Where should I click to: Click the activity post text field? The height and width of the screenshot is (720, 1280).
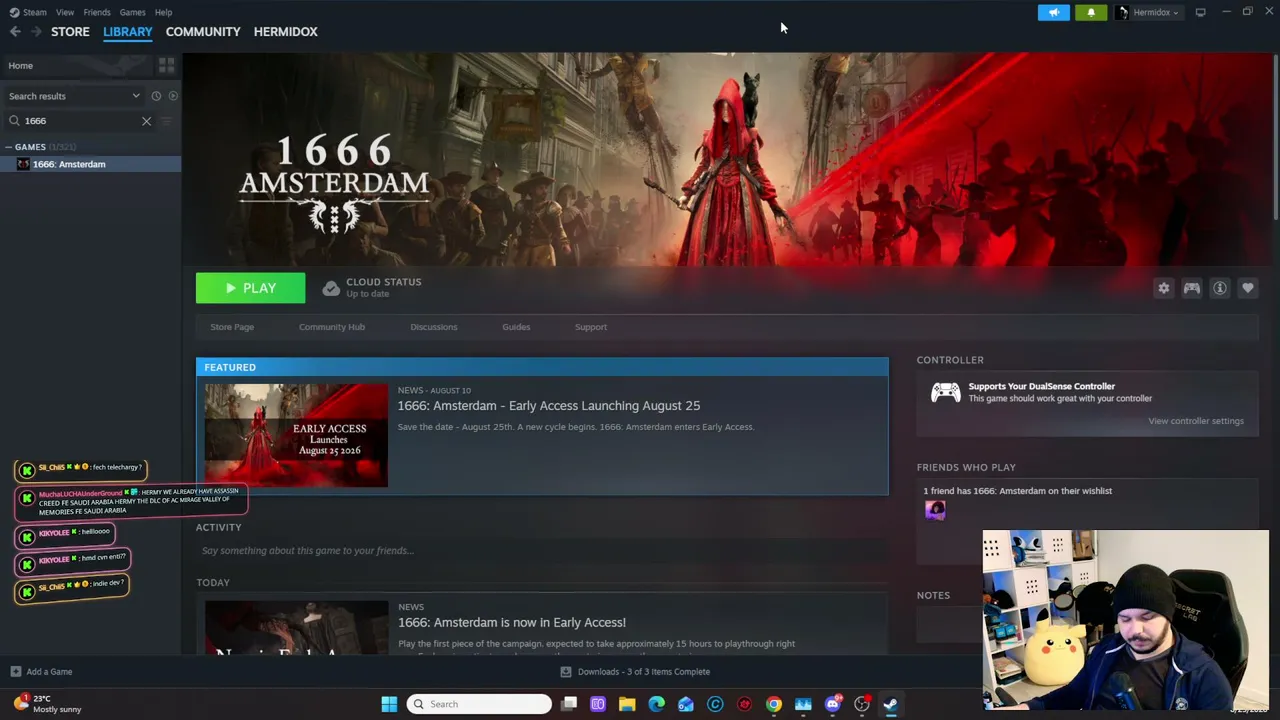(542, 551)
